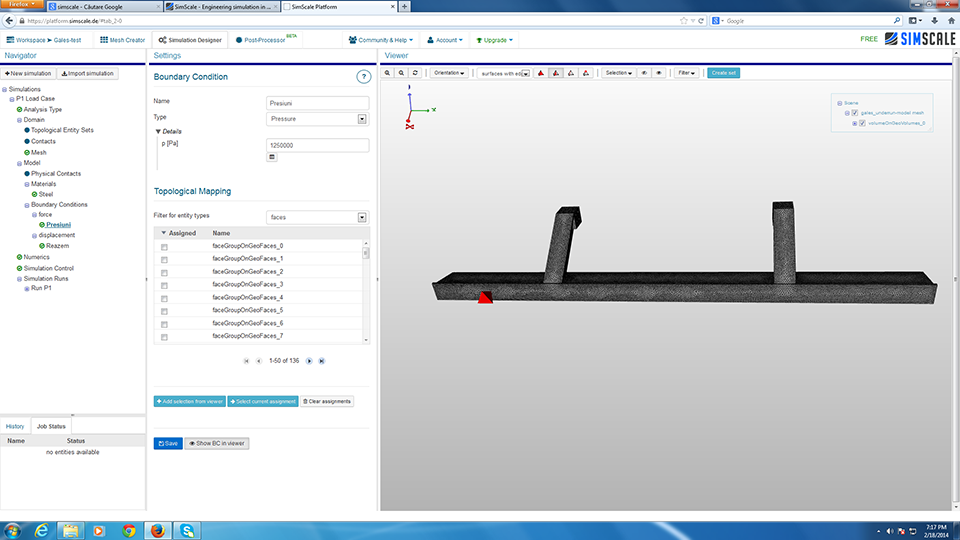Check the faceGroupOnGeoFaces_4 checkbox
Image resolution: width=960 pixels, height=540 pixels.
[164, 299]
